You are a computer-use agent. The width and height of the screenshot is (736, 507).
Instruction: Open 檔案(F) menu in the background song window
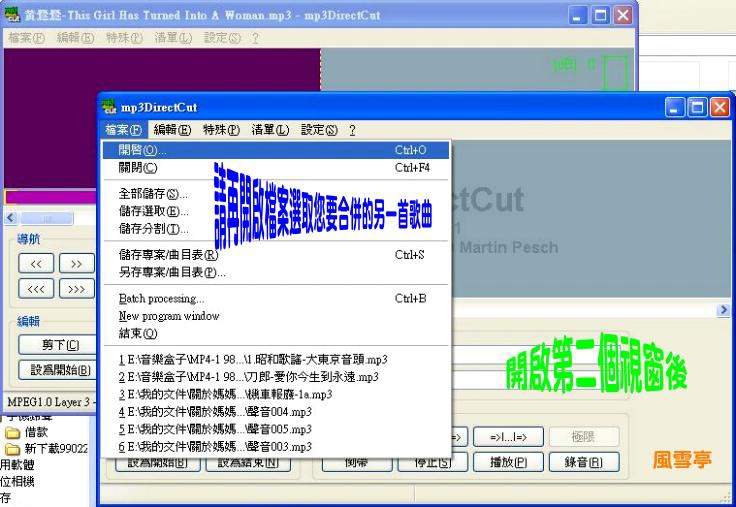pos(26,38)
